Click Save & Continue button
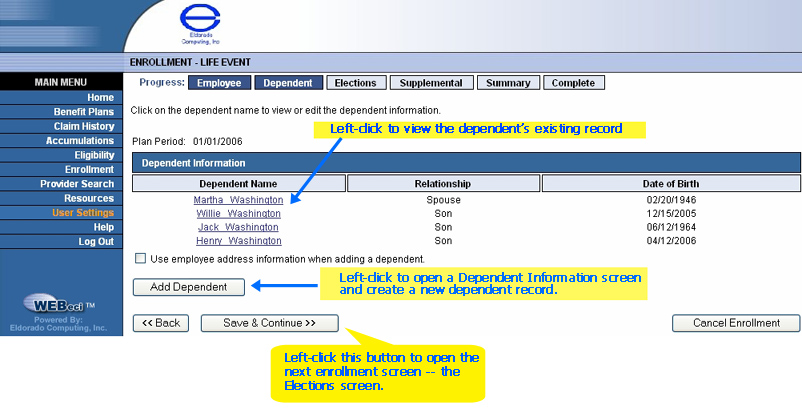 (x=269, y=323)
